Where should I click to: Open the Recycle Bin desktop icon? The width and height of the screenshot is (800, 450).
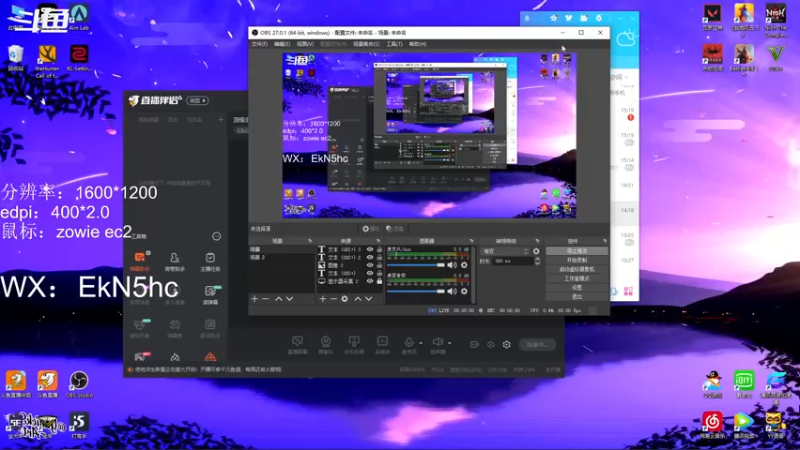pyautogui.click(x=15, y=58)
